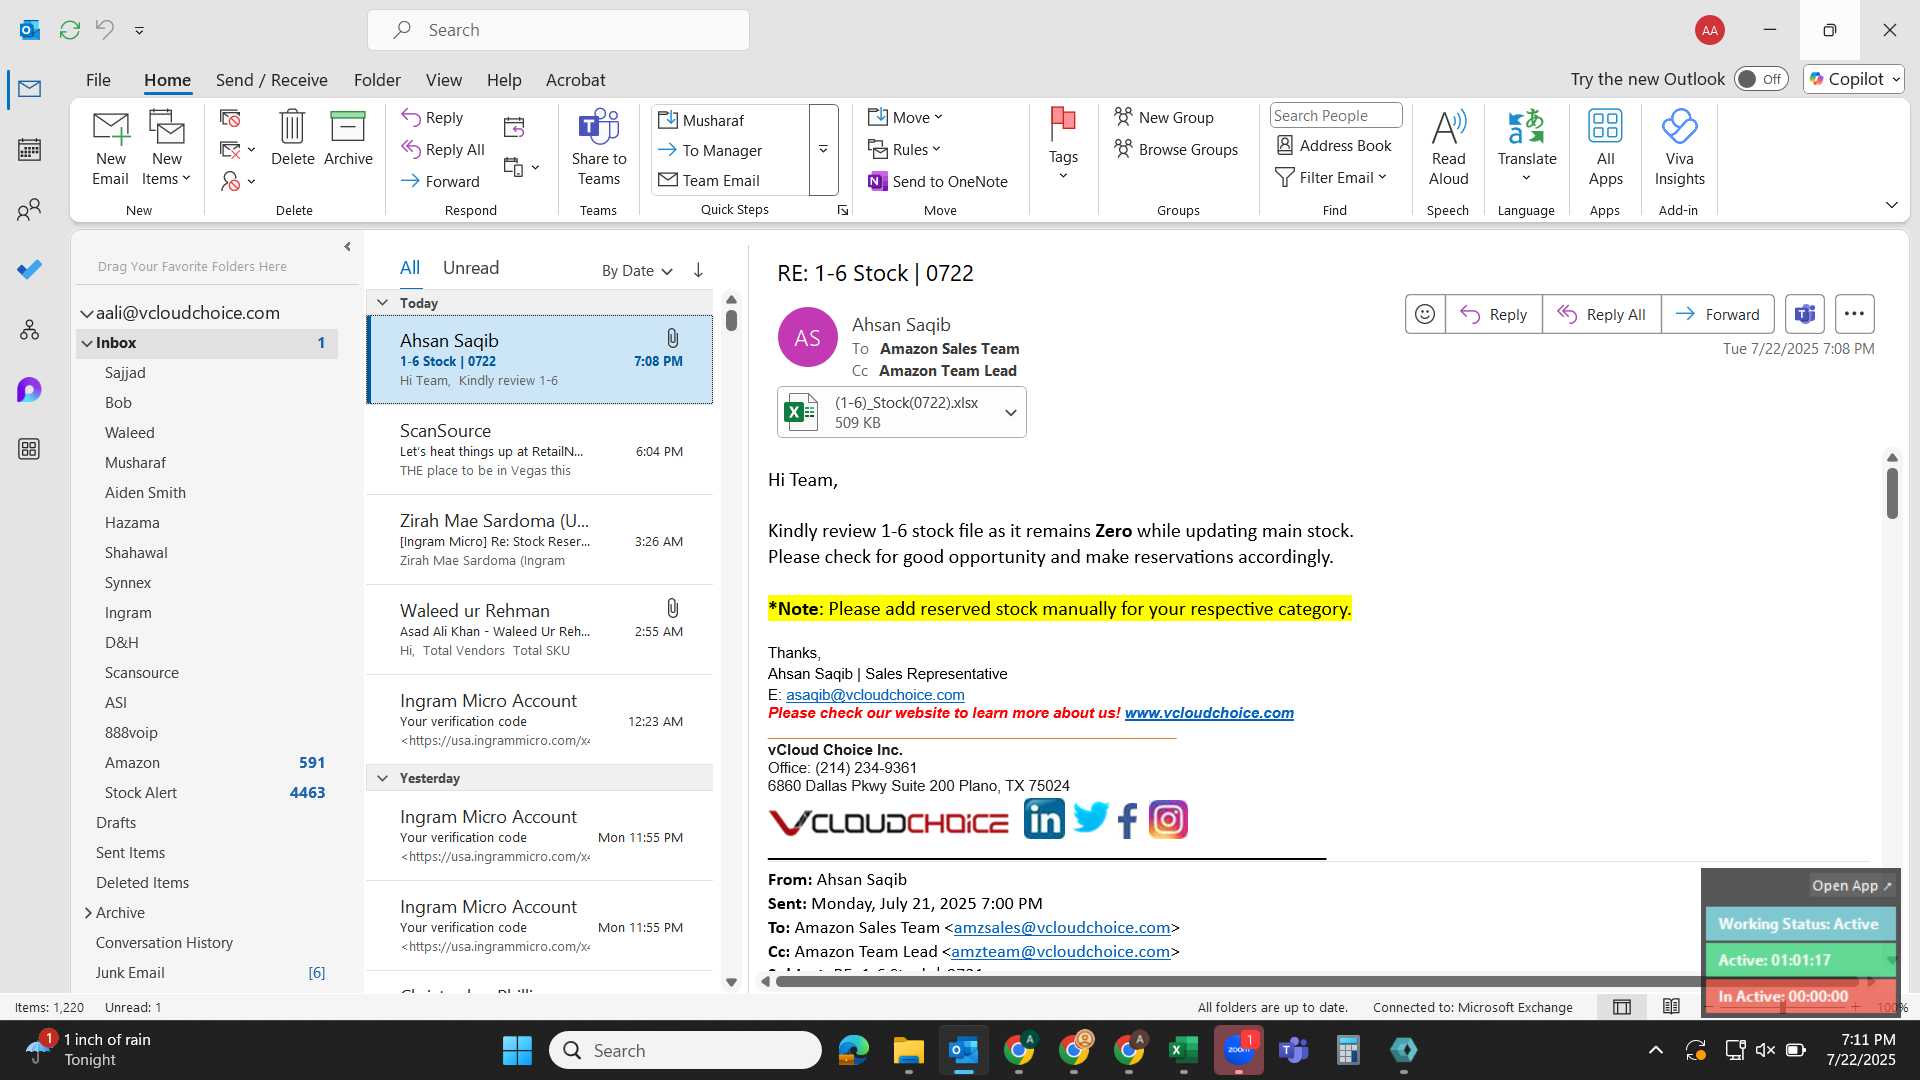Open Calendar from left navigation bar
The image size is (1920, 1080).
pyautogui.click(x=29, y=150)
